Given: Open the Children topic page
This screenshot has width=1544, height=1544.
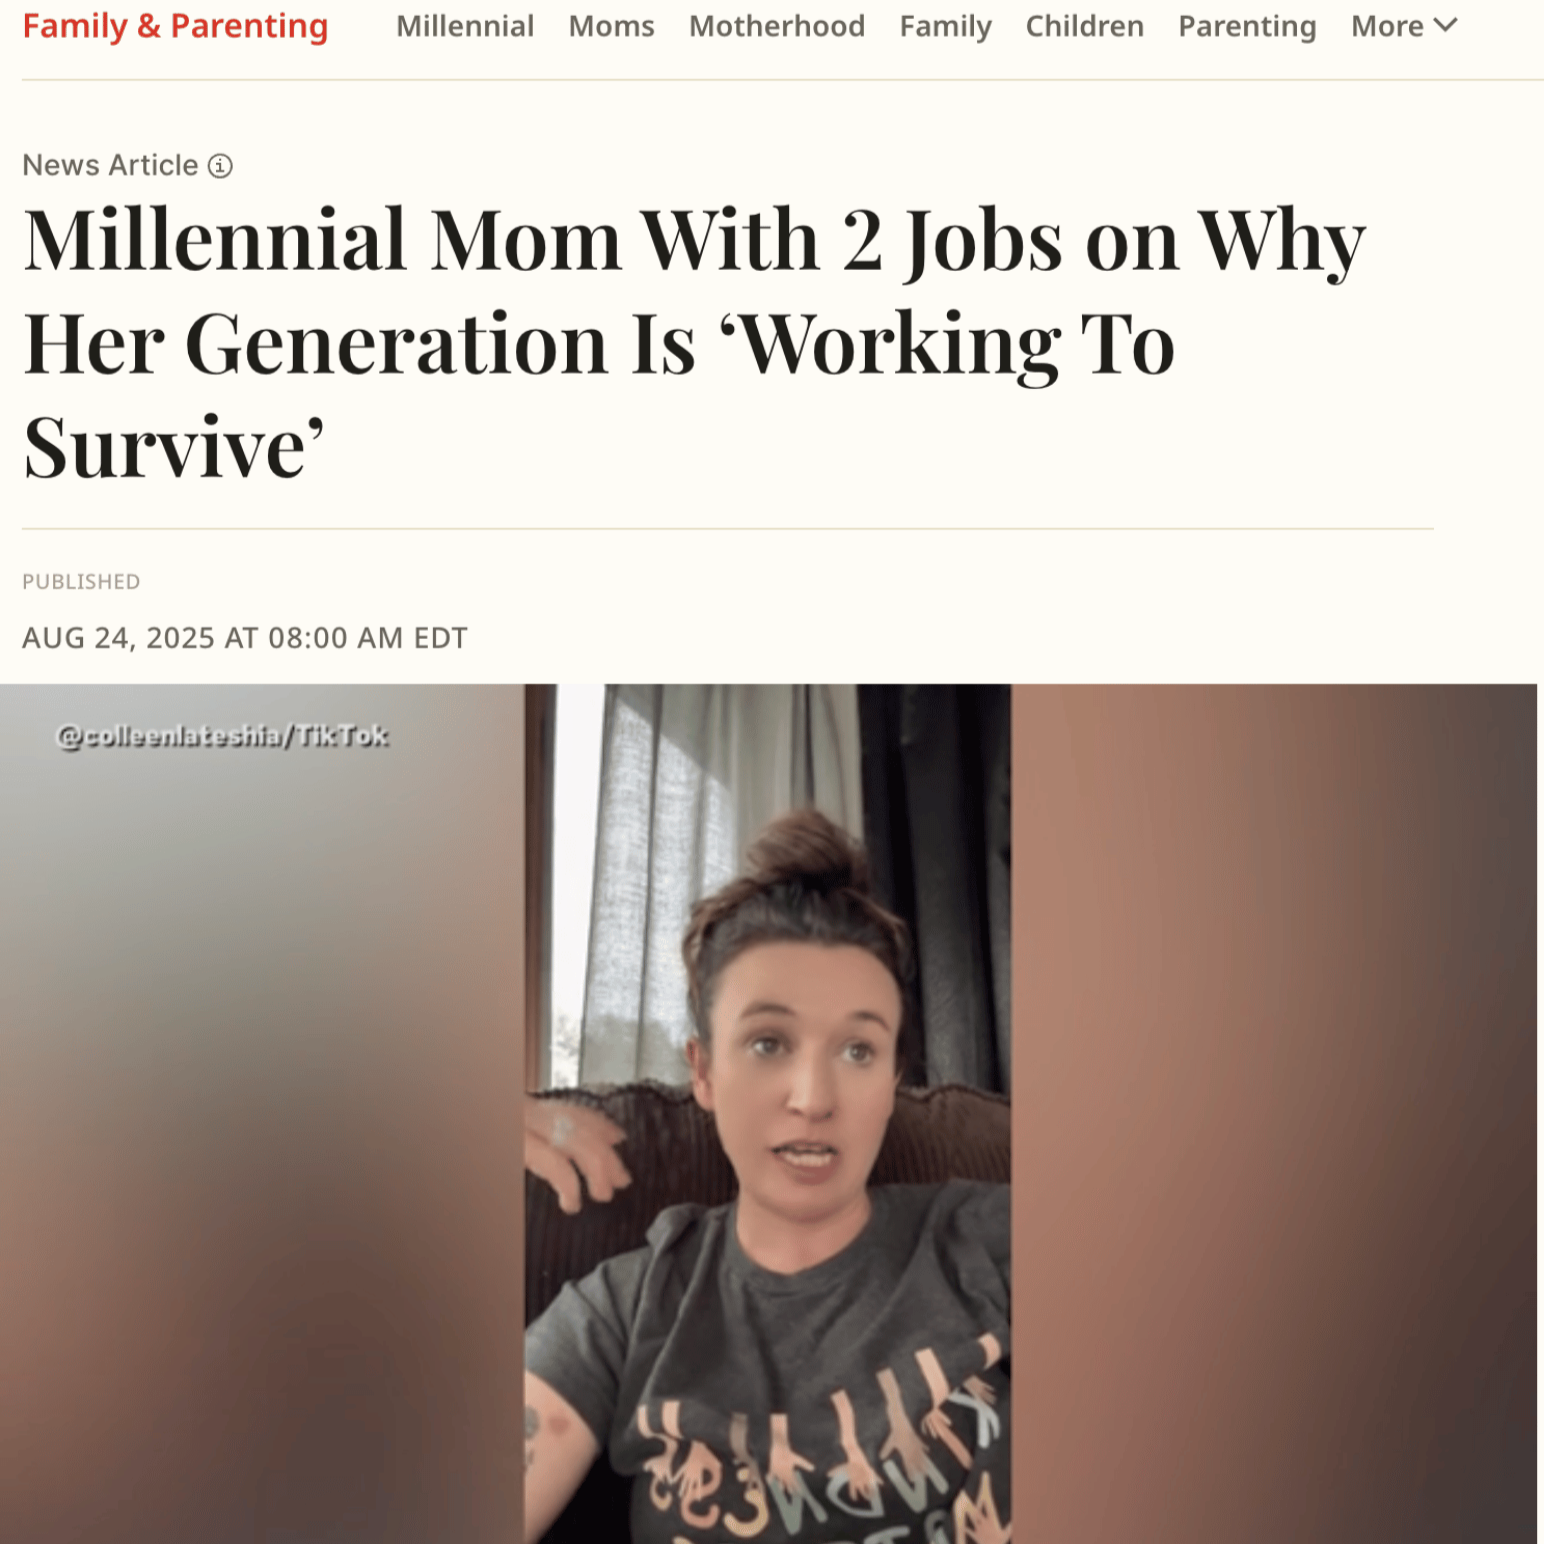Looking at the screenshot, I should click(1084, 26).
